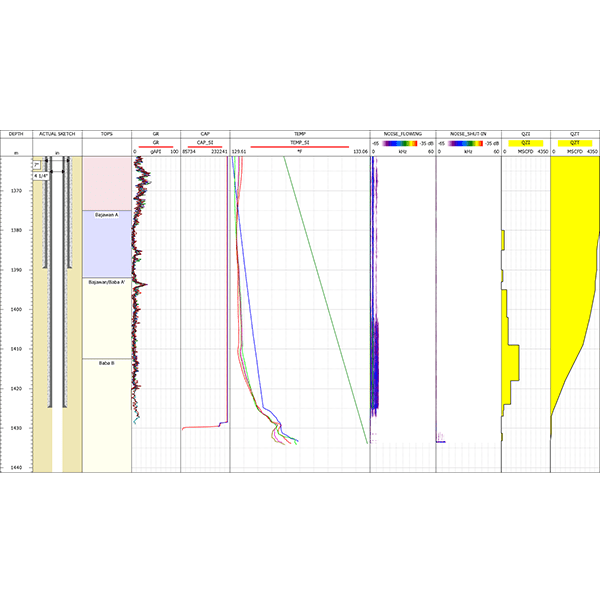
Task: Click the 1400 depth marker
Action: click(x=16, y=309)
